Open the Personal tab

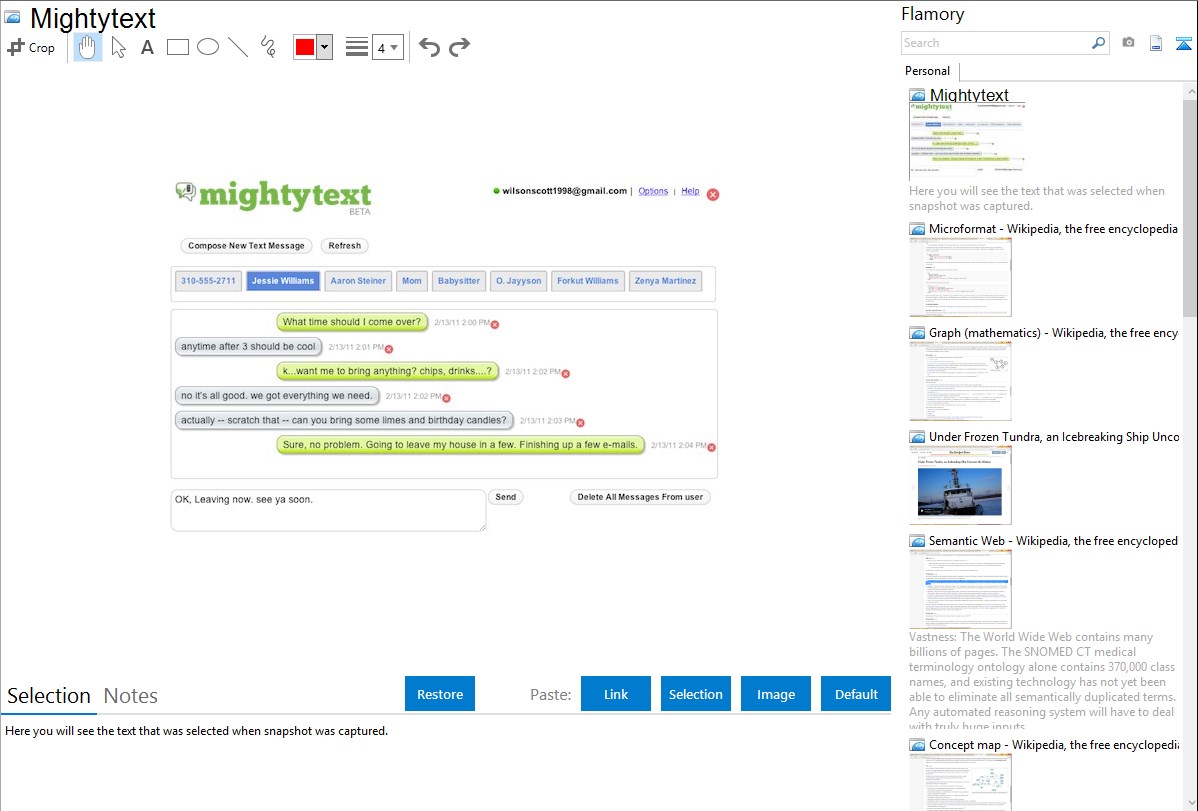tap(927, 71)
